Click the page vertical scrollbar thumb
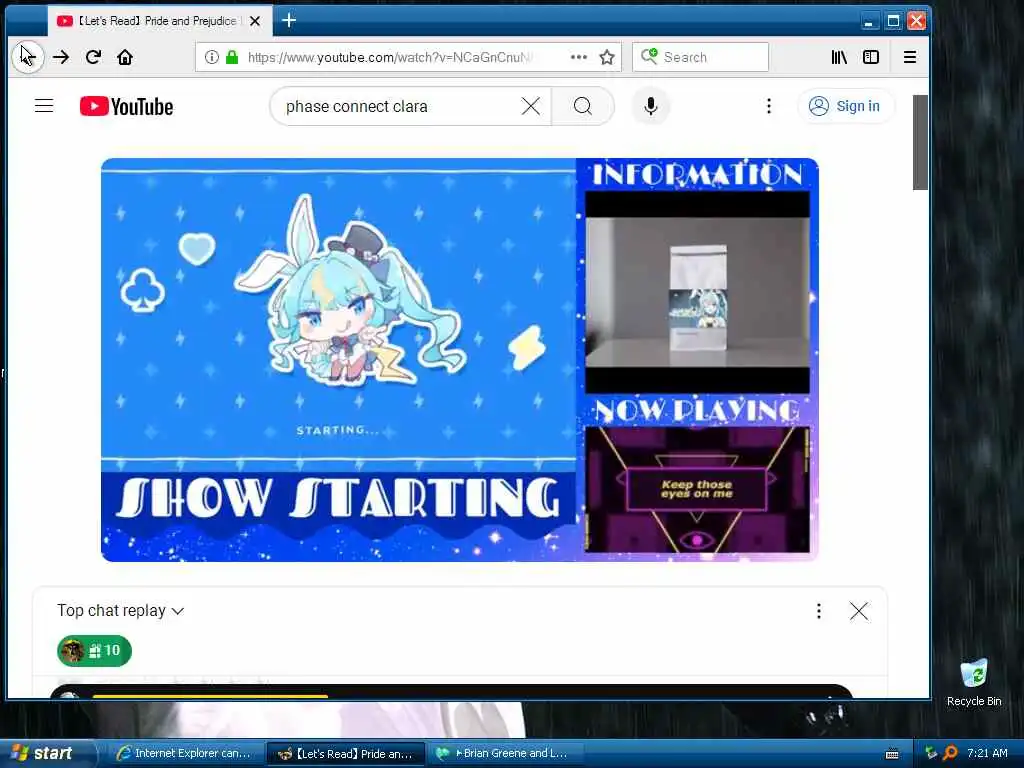This screenshot has width=1024, height=768. click(x=920, y=142)
